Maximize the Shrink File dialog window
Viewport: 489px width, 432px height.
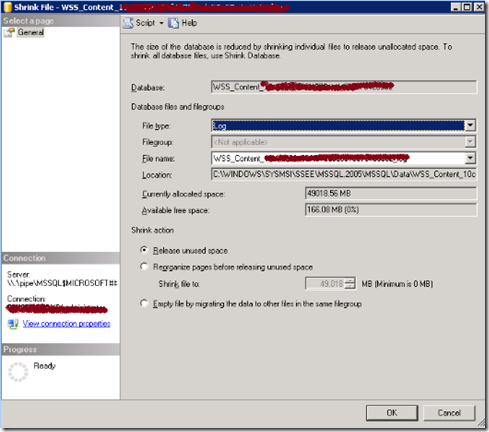point(467,7)
